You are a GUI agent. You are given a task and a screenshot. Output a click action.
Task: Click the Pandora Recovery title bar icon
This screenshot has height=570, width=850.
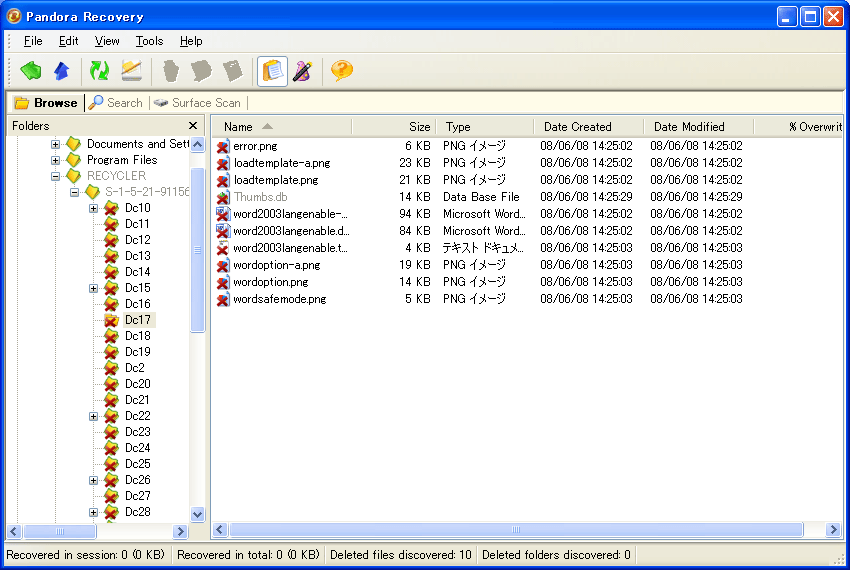(x=14, y=16)
